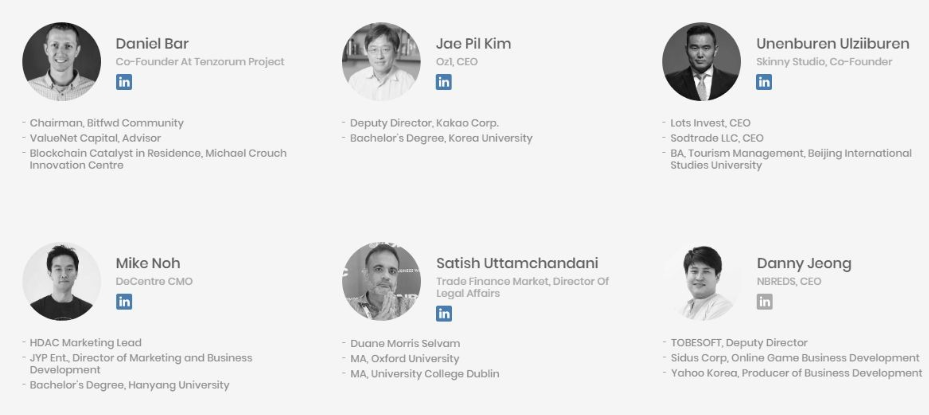Select the Daniel Bar name heading

click(x=152, y=44)
